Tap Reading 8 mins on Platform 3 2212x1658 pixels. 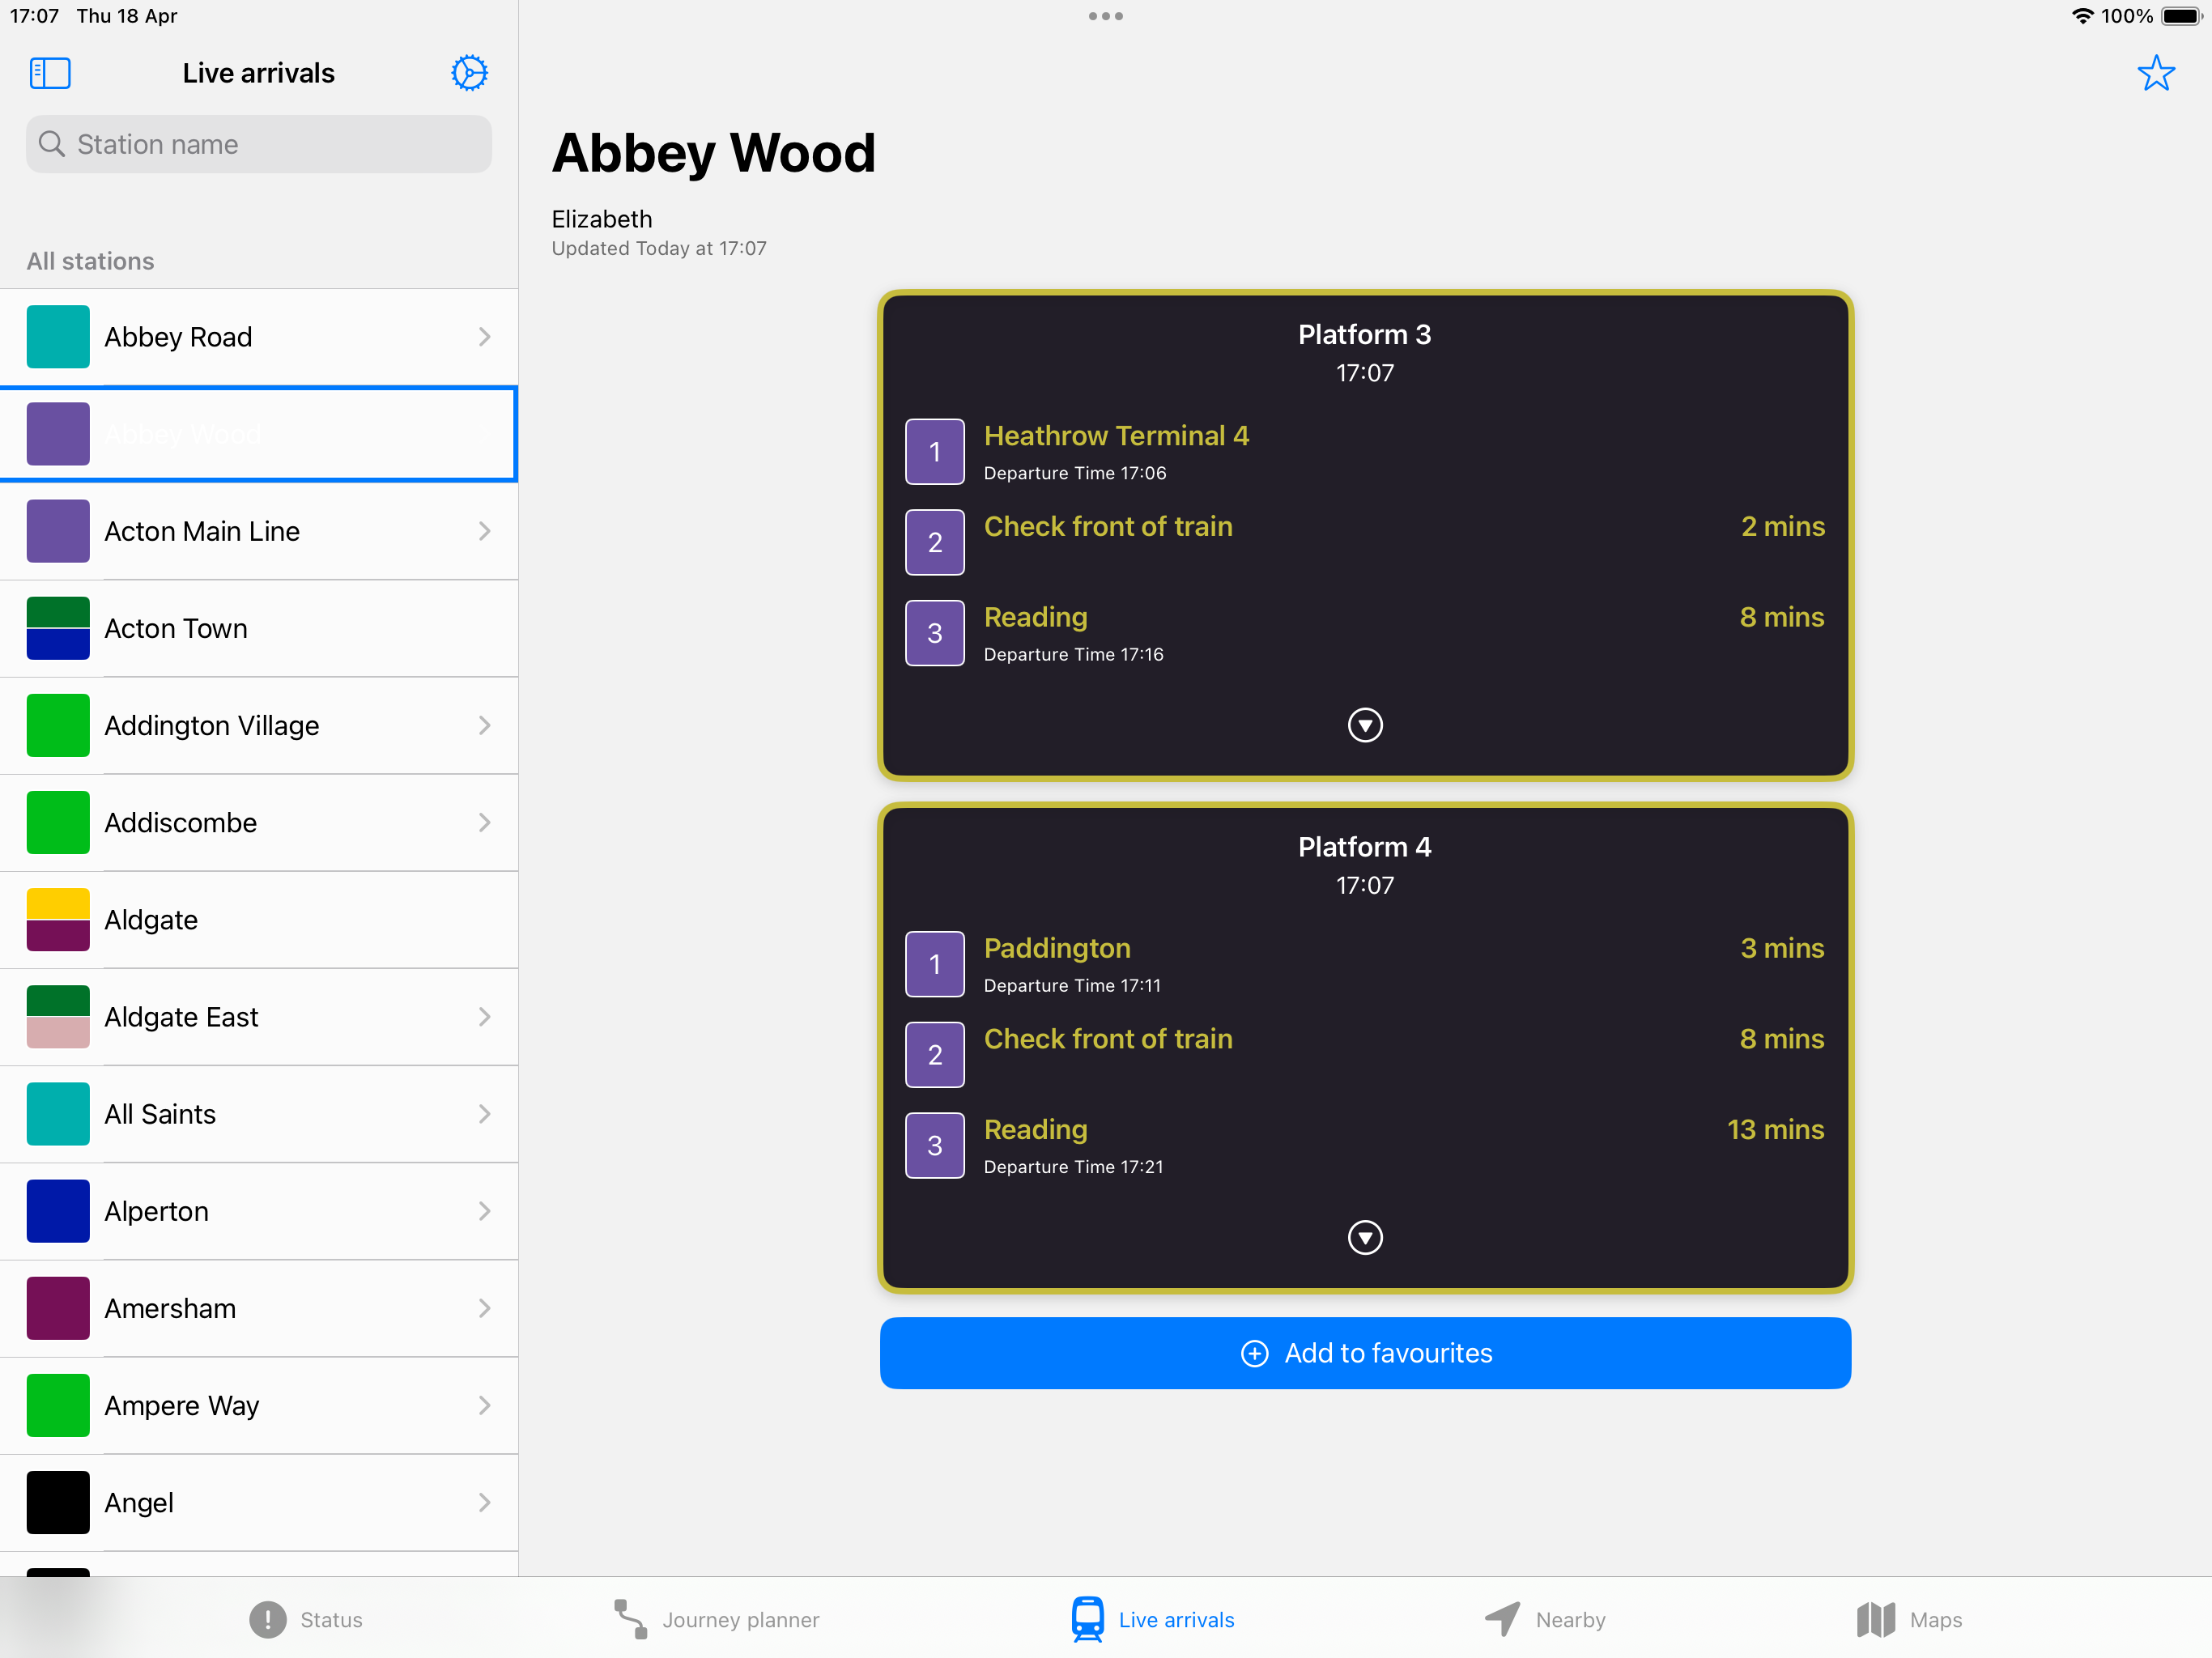1365,633
